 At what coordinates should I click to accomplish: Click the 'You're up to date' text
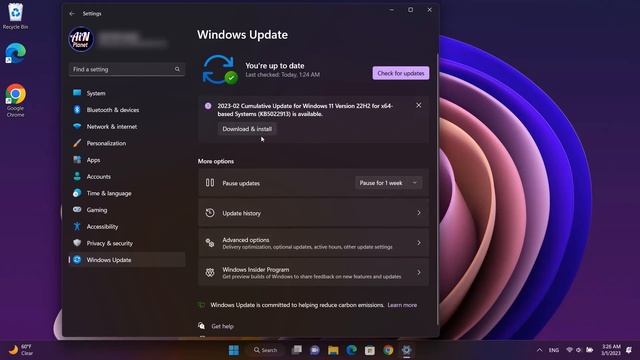275,66
